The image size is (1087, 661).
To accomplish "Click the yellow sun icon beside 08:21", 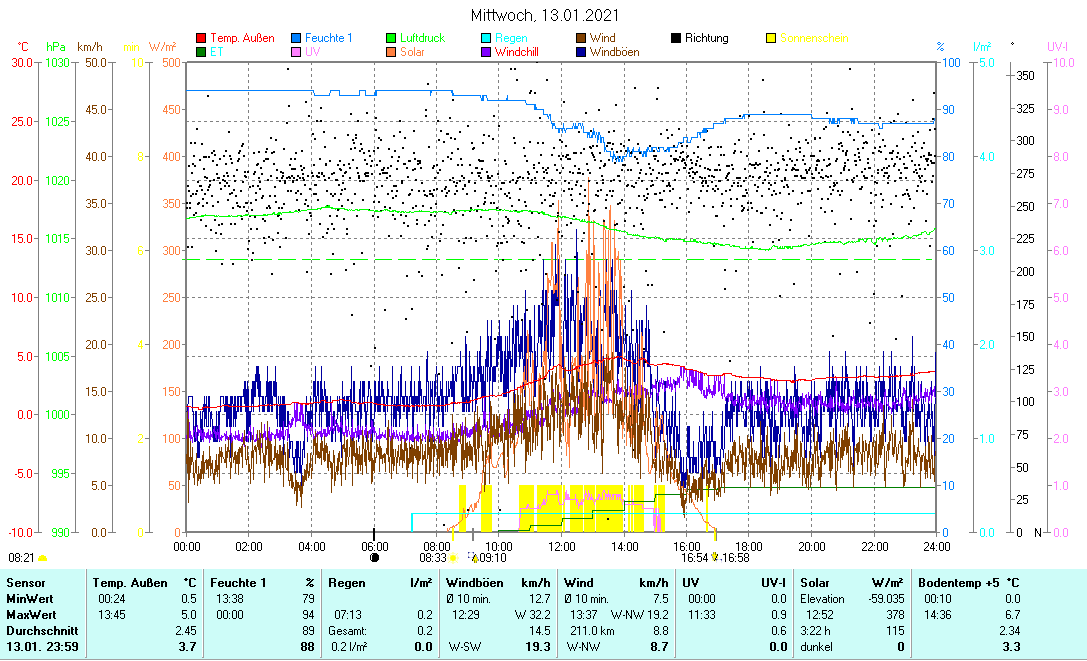I will (x=43, y=558).
